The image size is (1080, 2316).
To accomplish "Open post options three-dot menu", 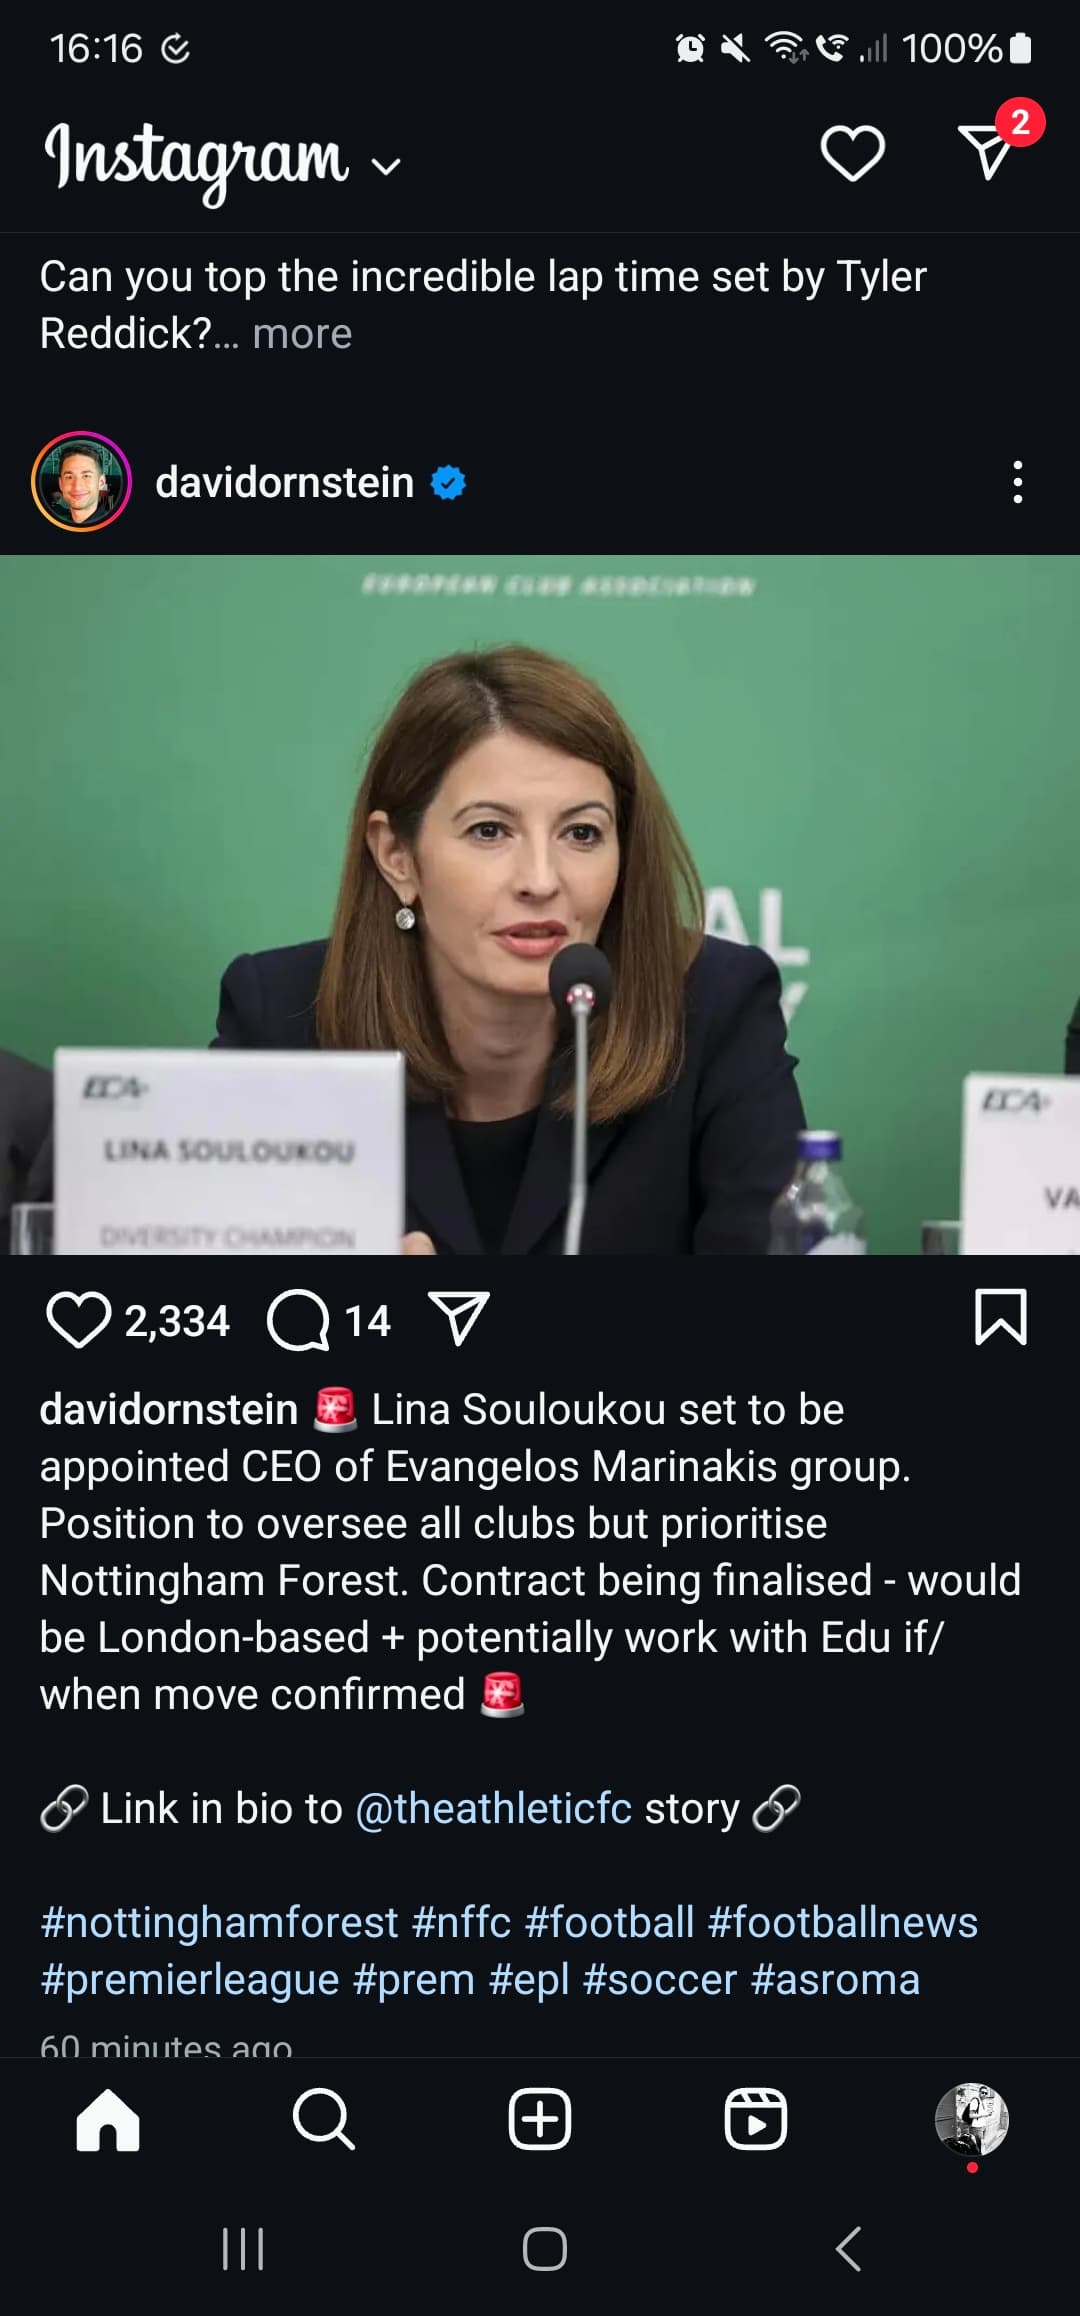I will pos(1017,482).
